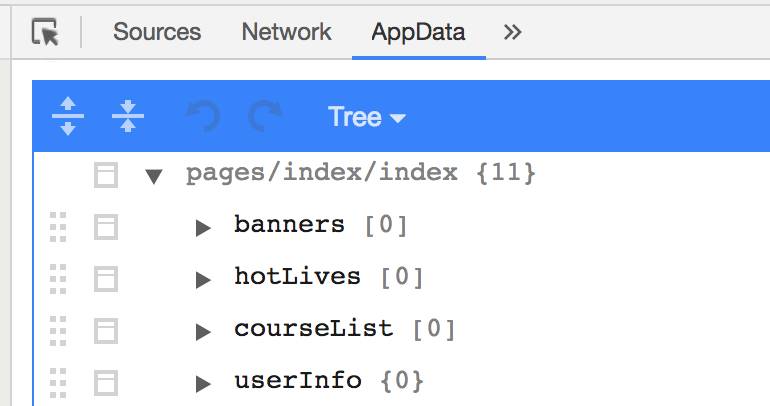Click the expand all fields icon
This screenshot has width=770, height=406.
coord(68,117)
